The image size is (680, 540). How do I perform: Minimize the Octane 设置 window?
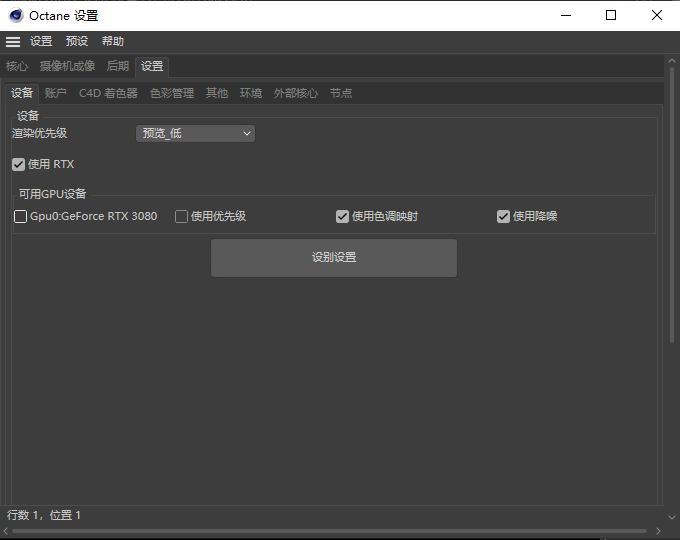566,16
